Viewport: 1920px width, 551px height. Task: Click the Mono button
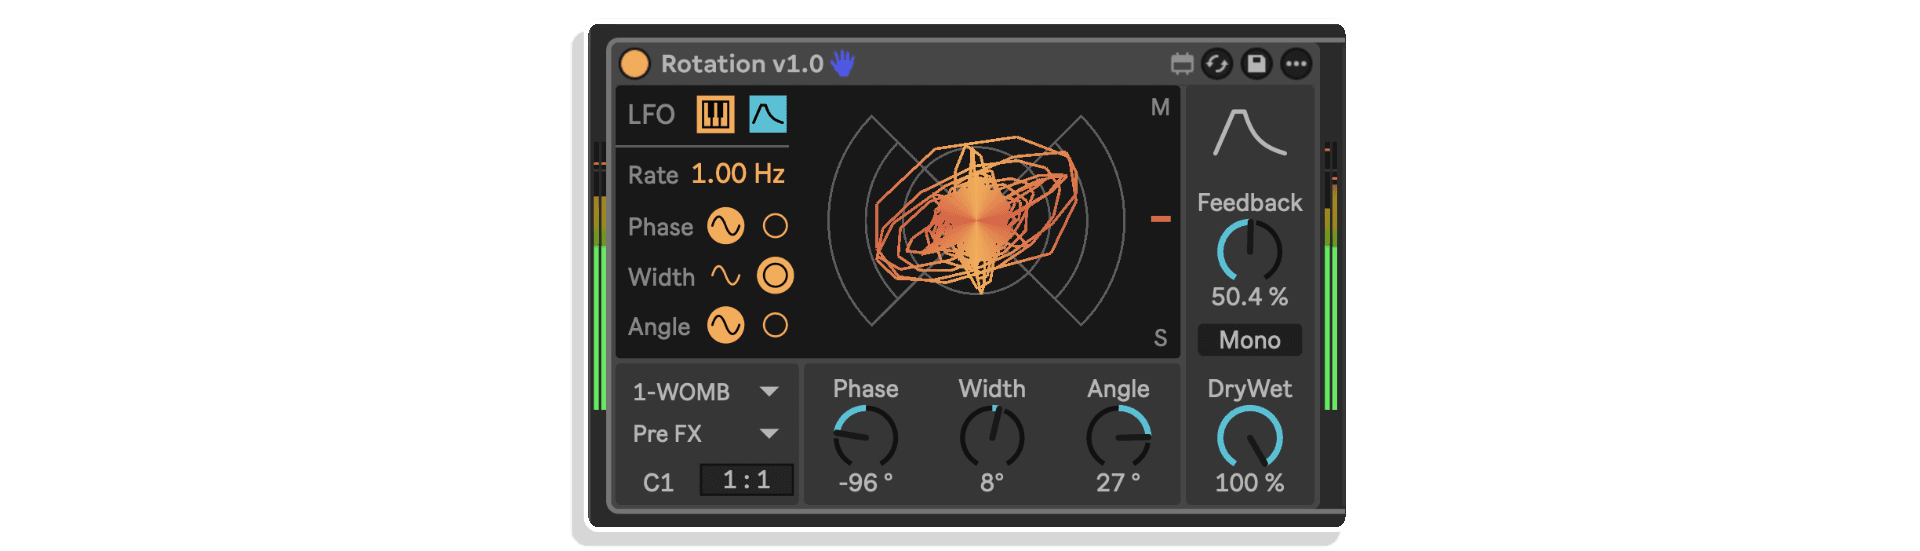tap(1250, 340)
